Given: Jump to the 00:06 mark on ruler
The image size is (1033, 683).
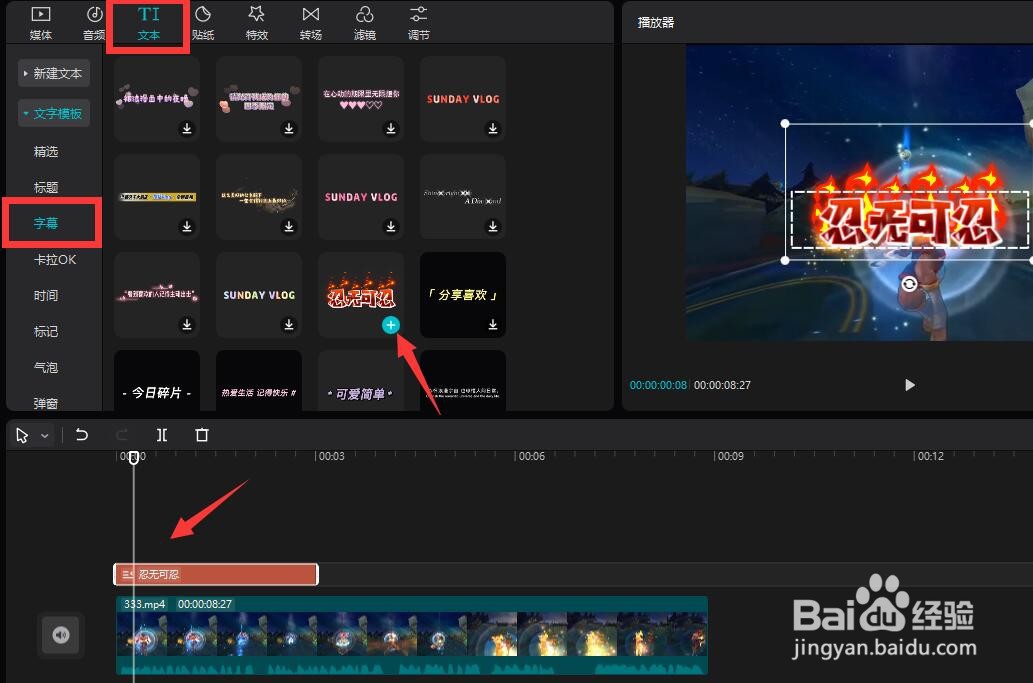Looking at the screenshot, I should 532,456.
